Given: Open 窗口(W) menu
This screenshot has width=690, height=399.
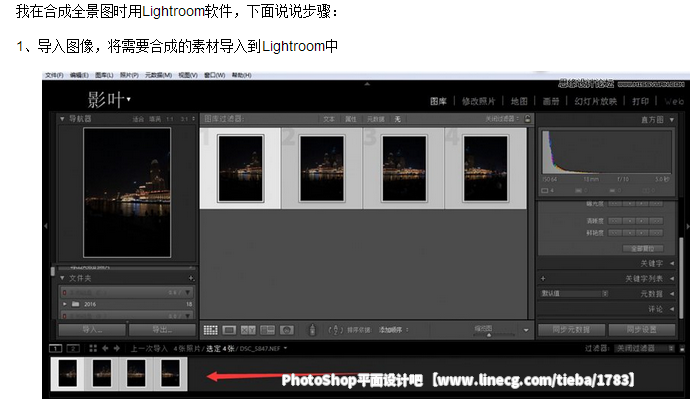Looking at the screenshot, I should pos(214,75).
